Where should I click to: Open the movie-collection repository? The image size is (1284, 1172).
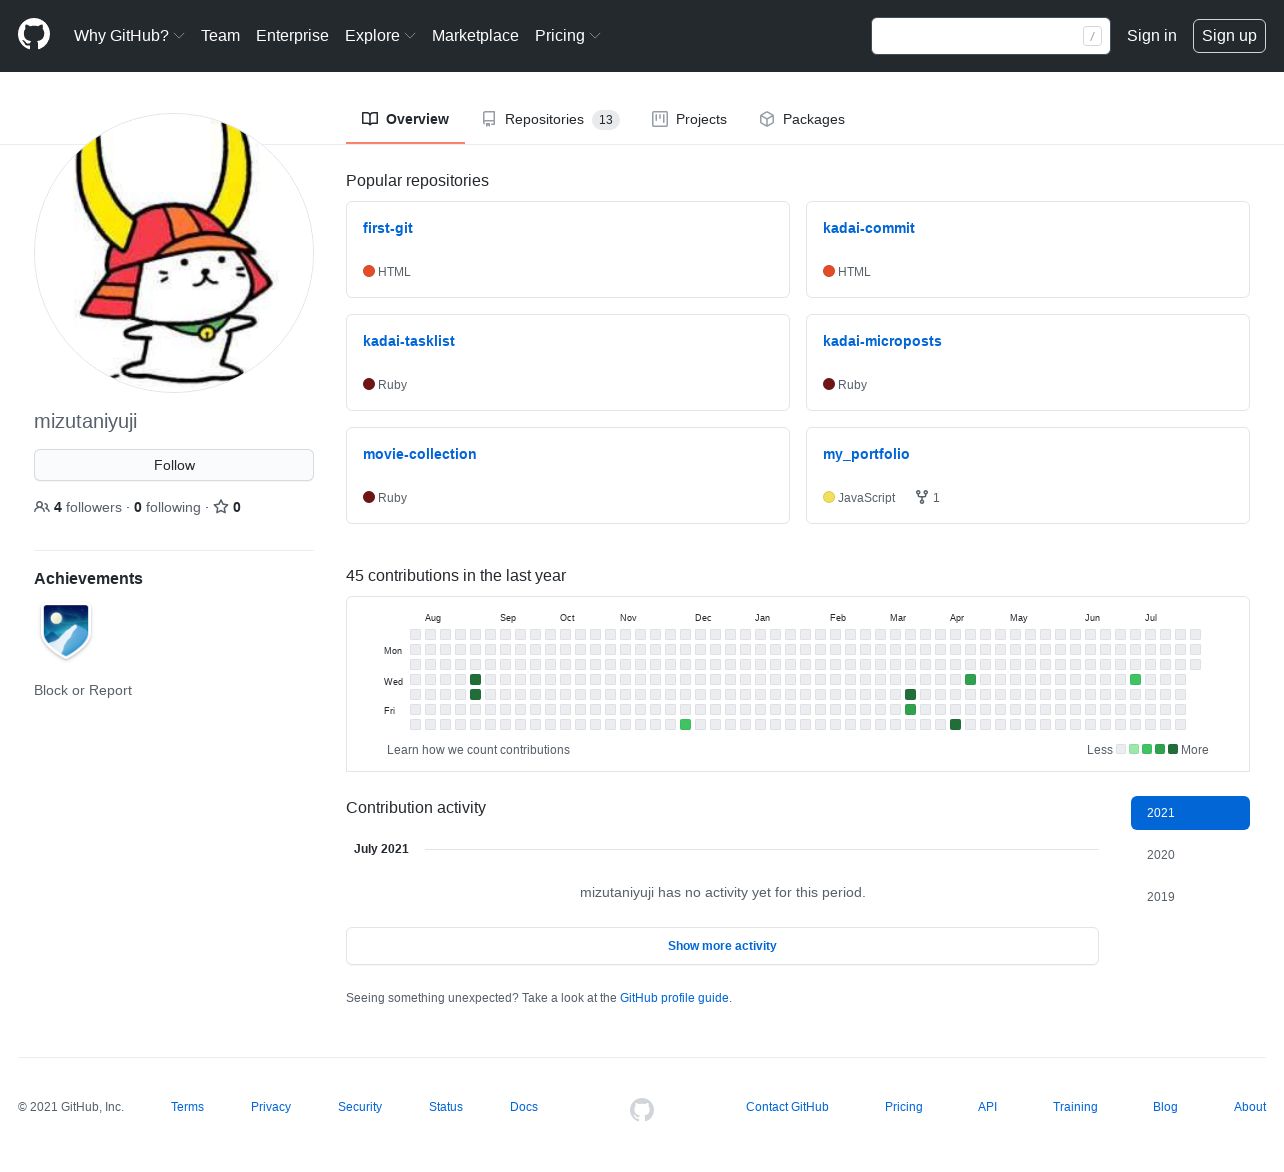click(x=420, y=454)
